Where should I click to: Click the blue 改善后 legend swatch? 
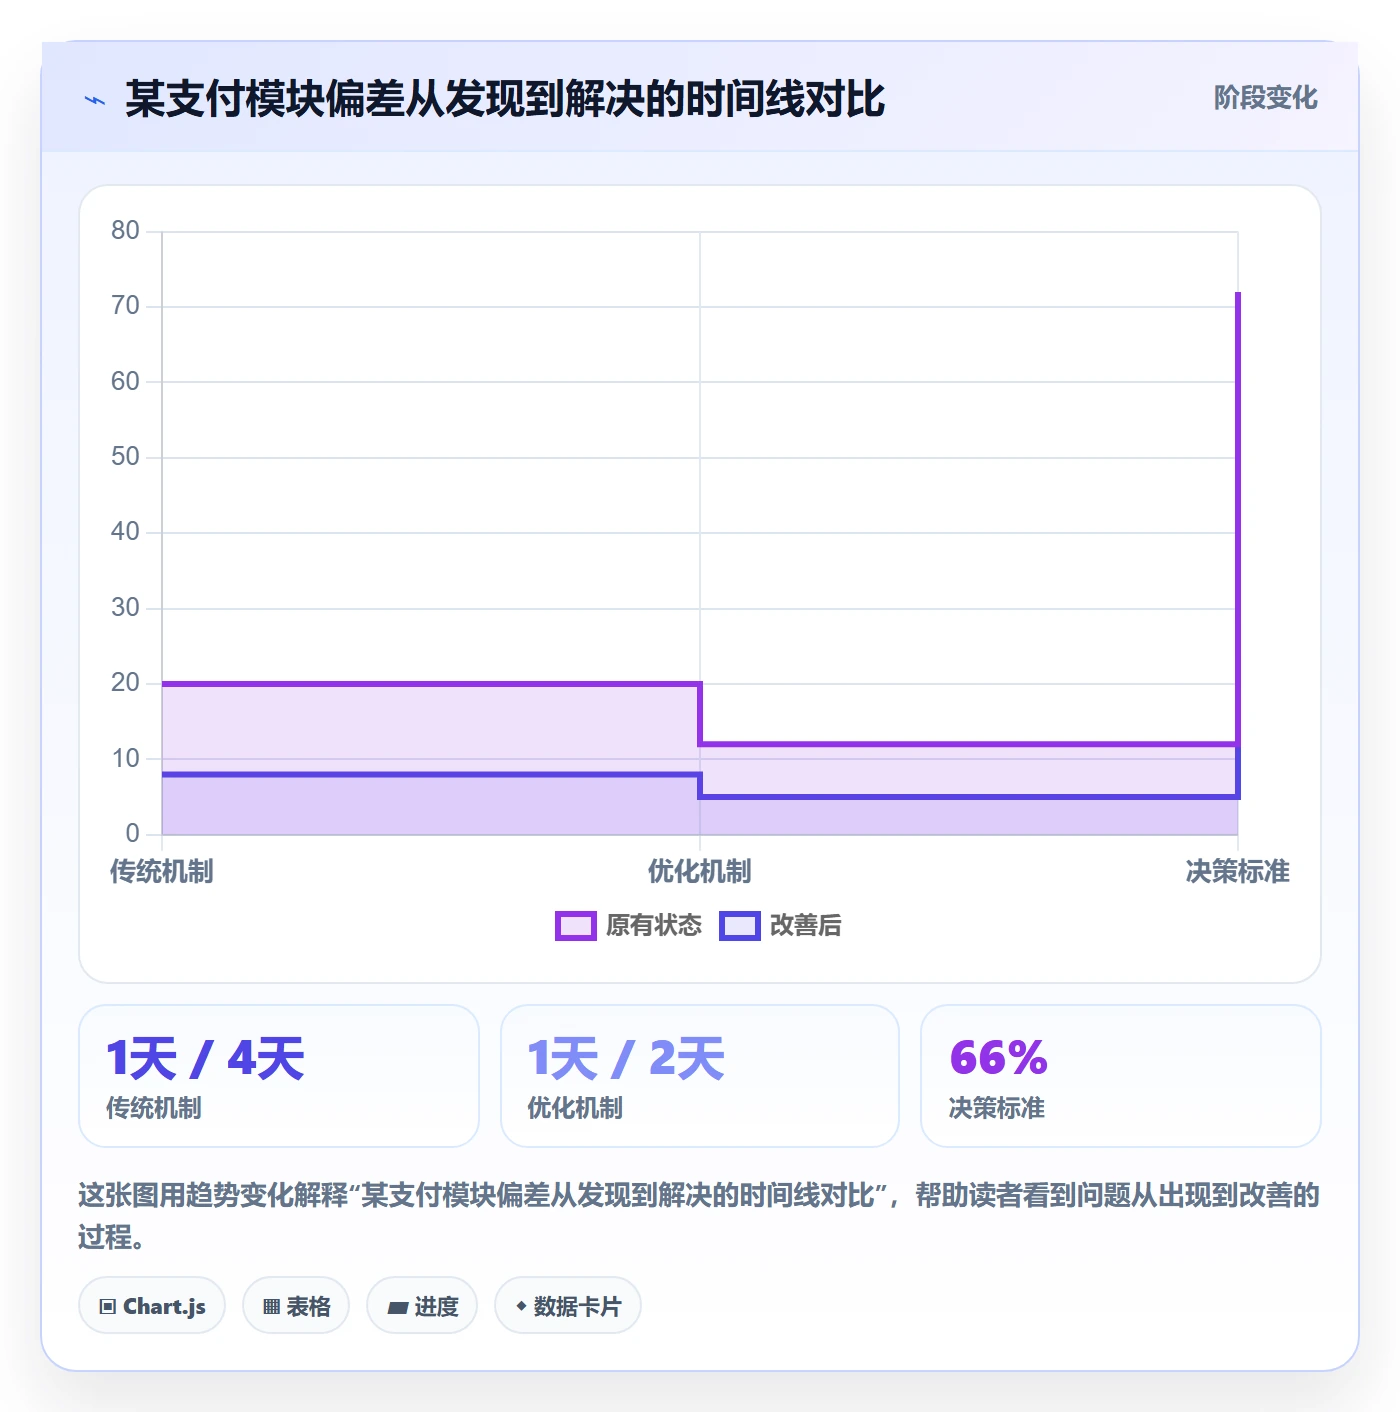click(x=740, y=926)
